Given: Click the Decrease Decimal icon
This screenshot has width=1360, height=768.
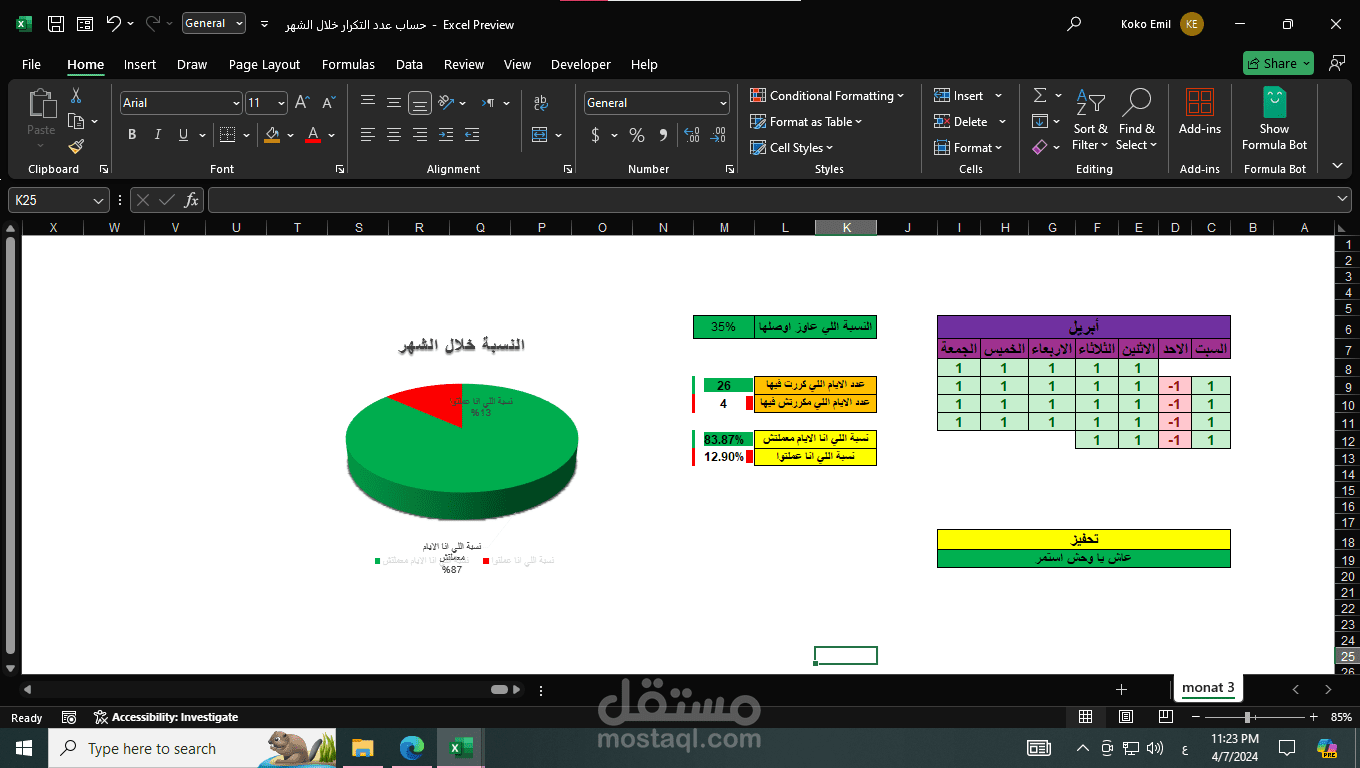Looking at the screenshot, I should tap(716, 135).
